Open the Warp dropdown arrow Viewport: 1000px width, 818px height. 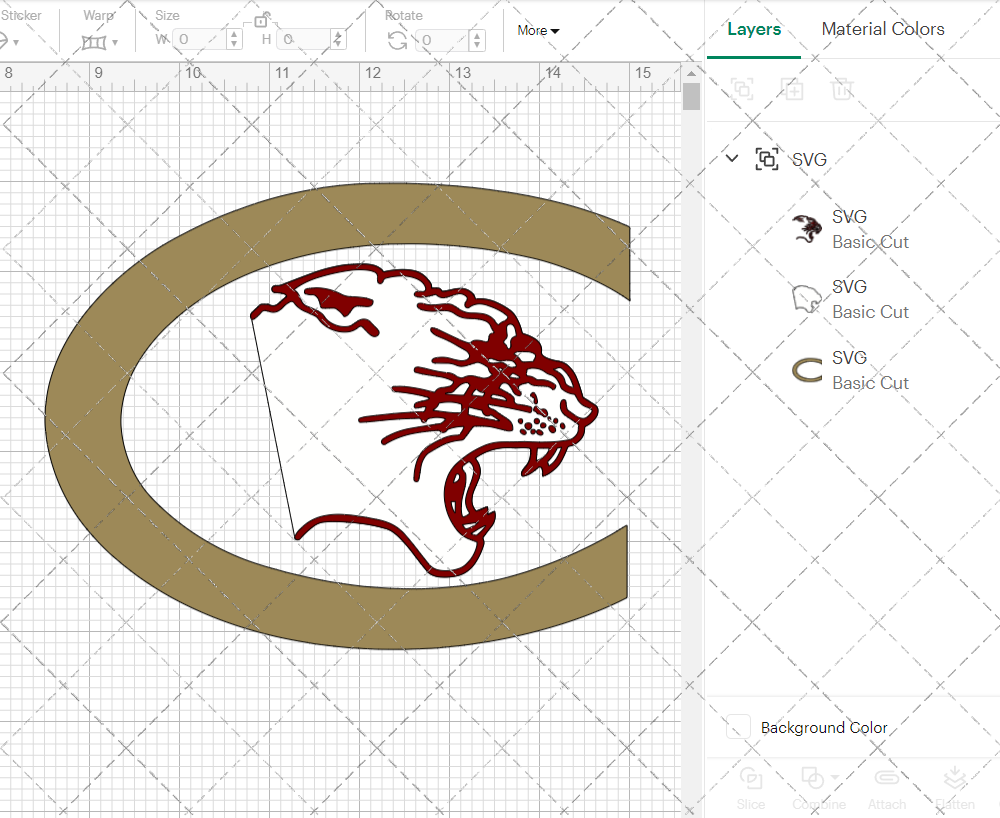click(115, 43)
